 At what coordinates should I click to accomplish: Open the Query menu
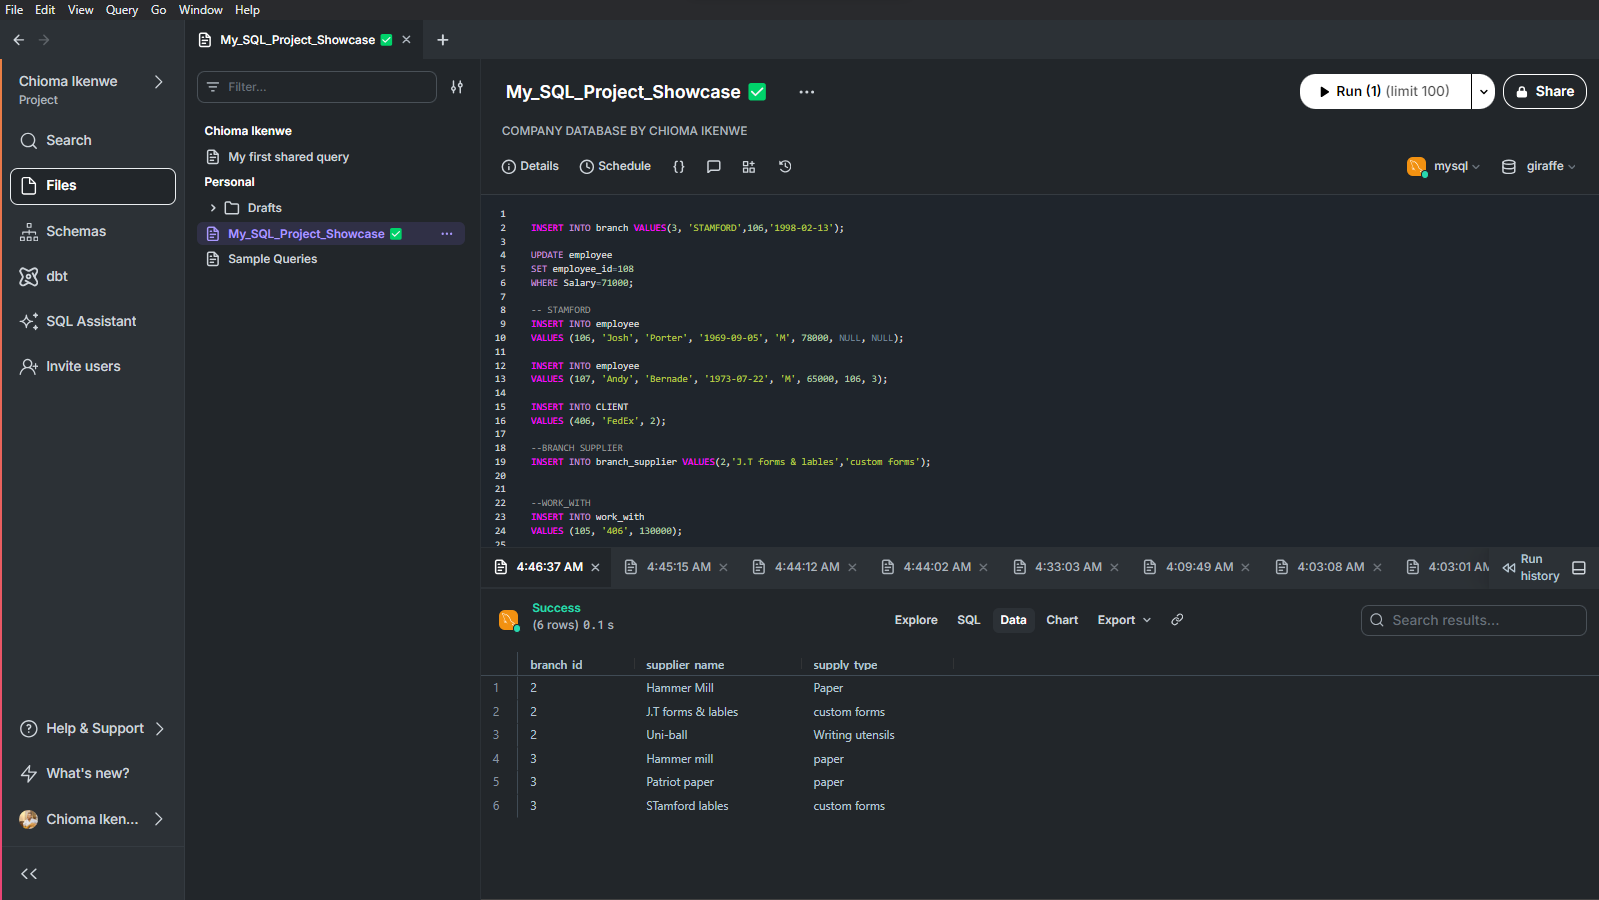click(122, 10)
